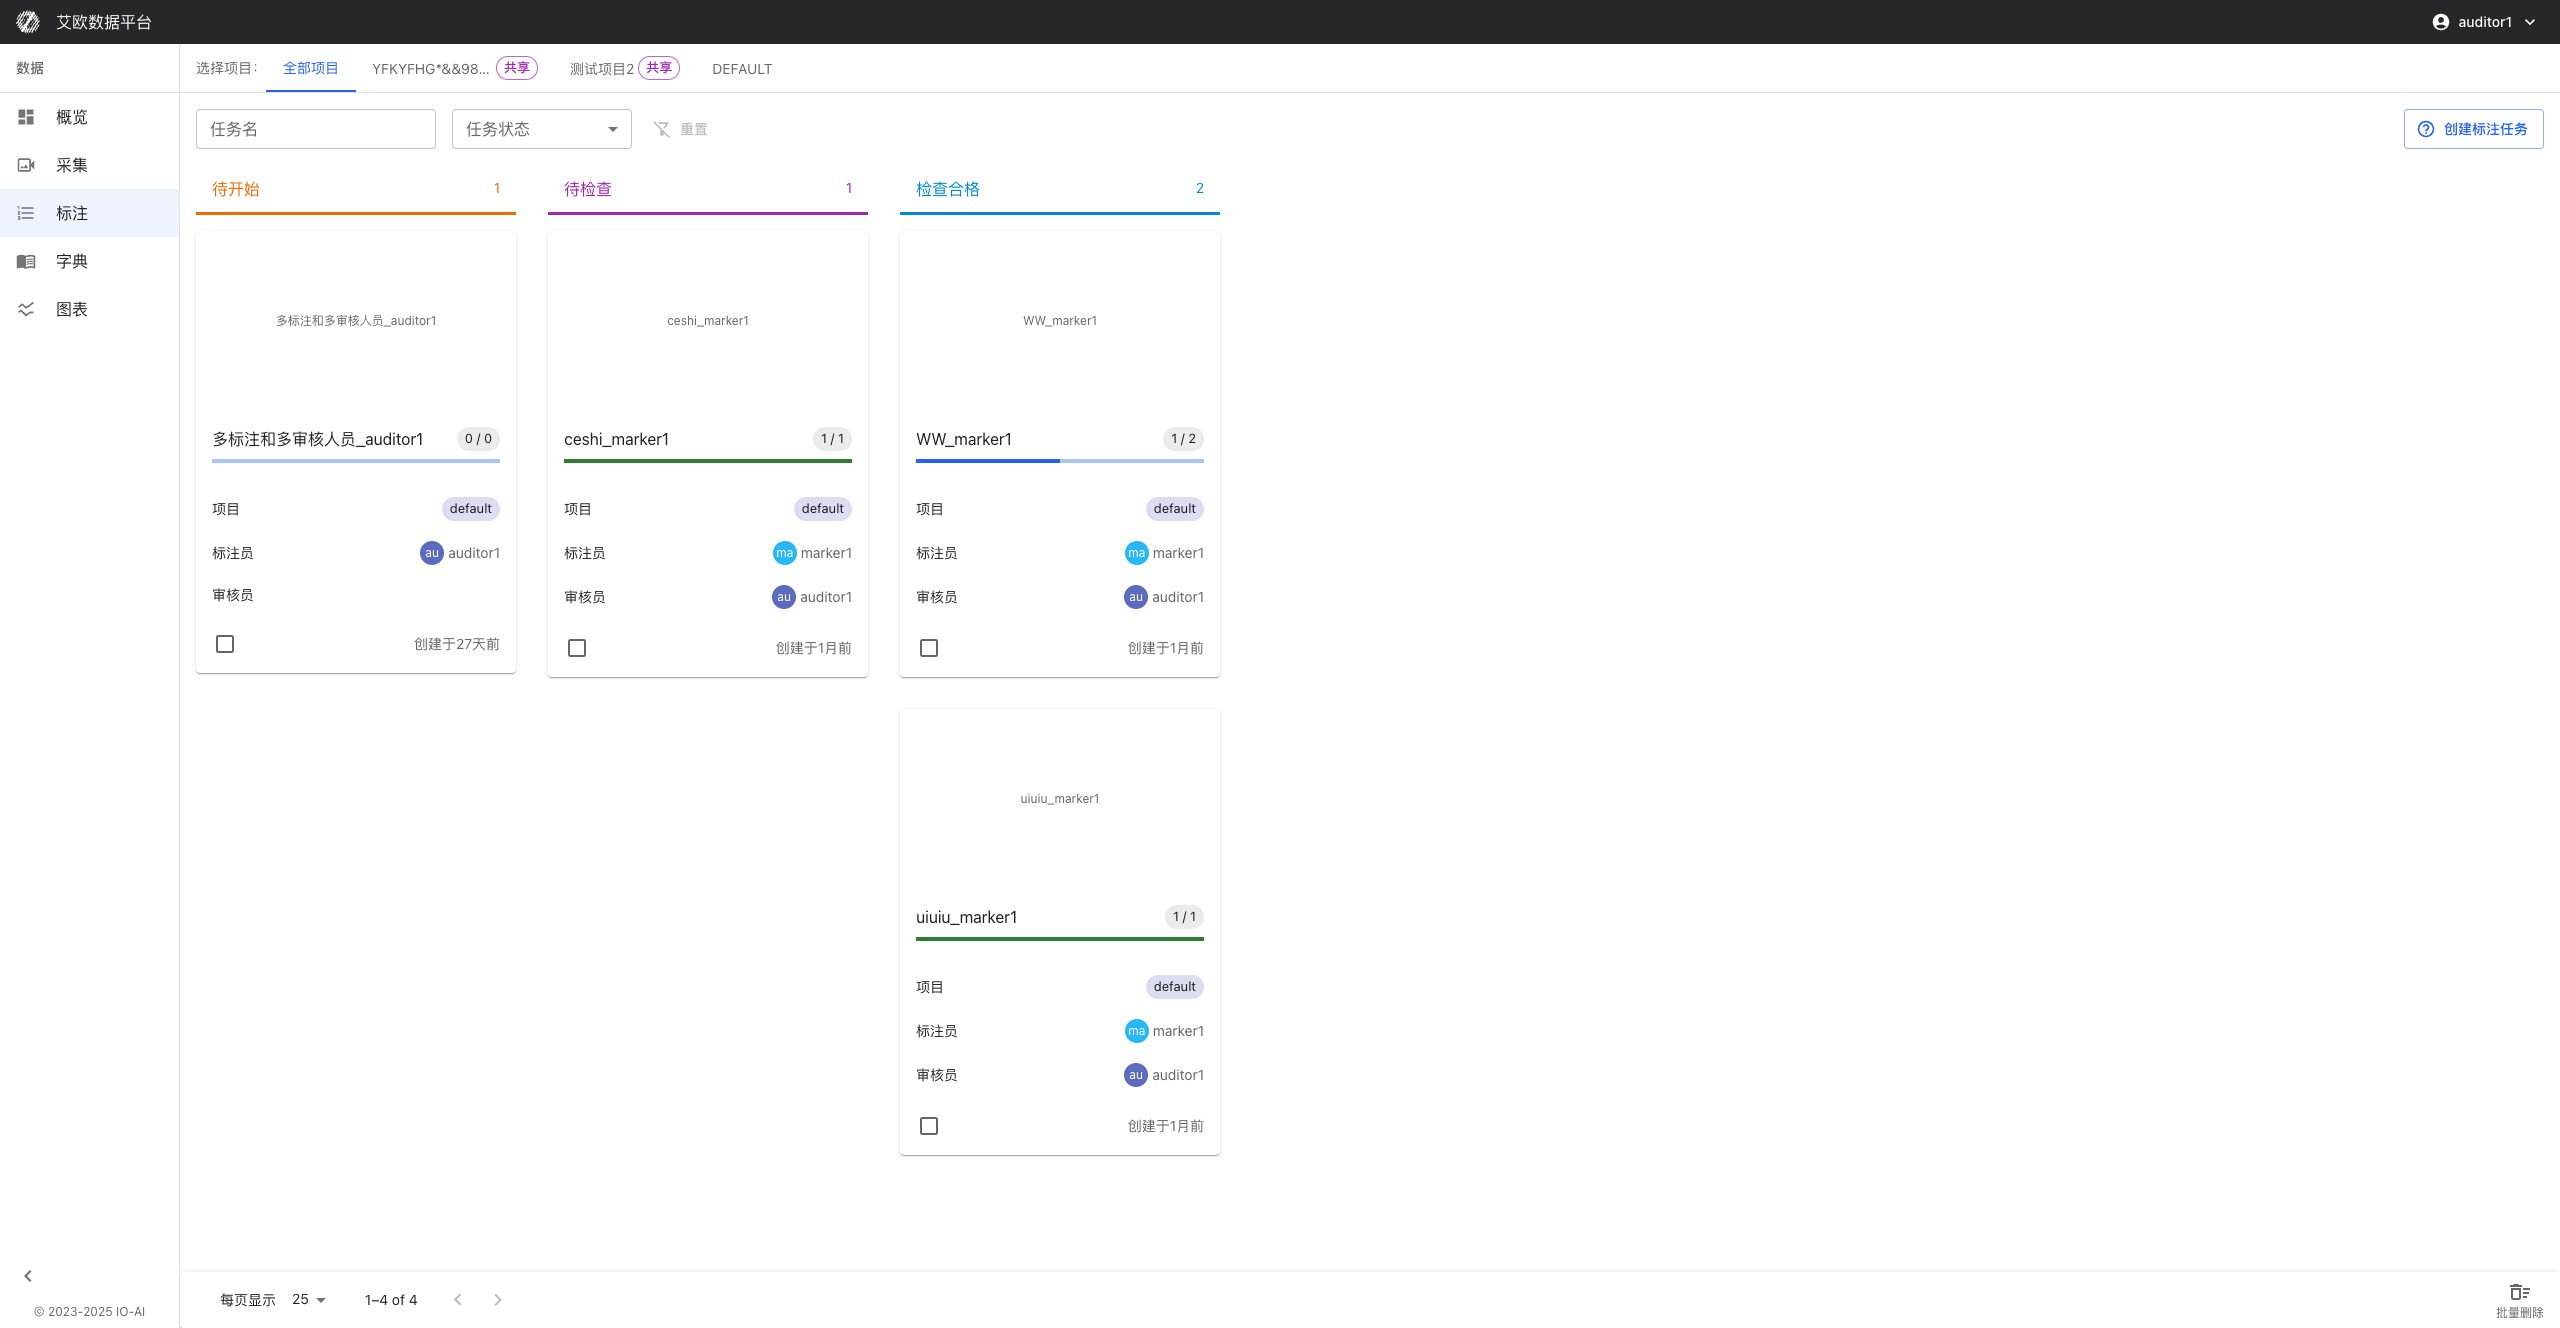Open the auditor1 account menu
Screen dimensions: 2560x1328
pyautogui.click(x=2484, y=22)
